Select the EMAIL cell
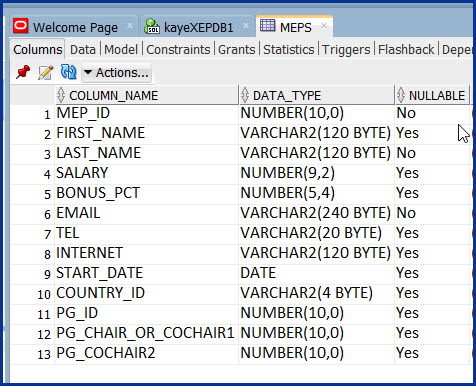Screen dimensions: 476x386 click(x=146, y=214)
